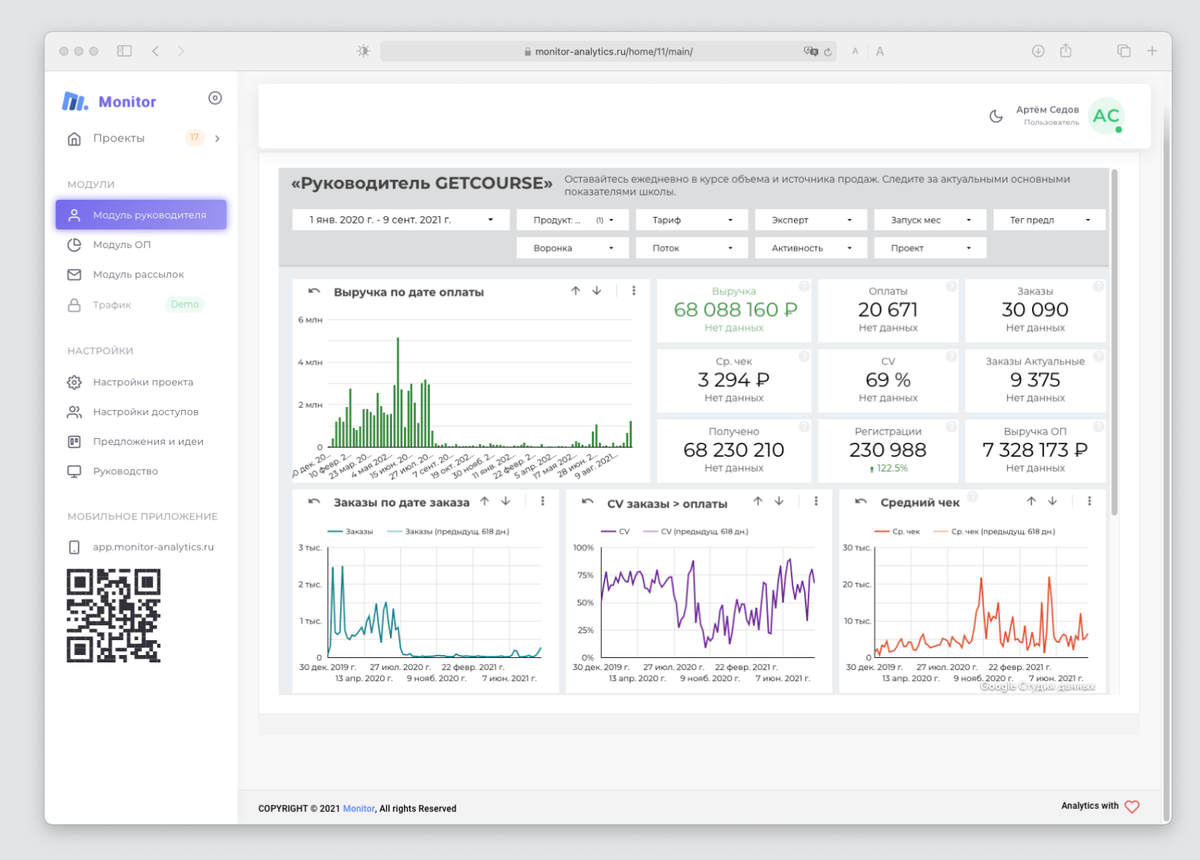Screen dimensions: 1200x860
Task: Click the monitor-analytics.ru address bar
Action: (x=608, y=51)
